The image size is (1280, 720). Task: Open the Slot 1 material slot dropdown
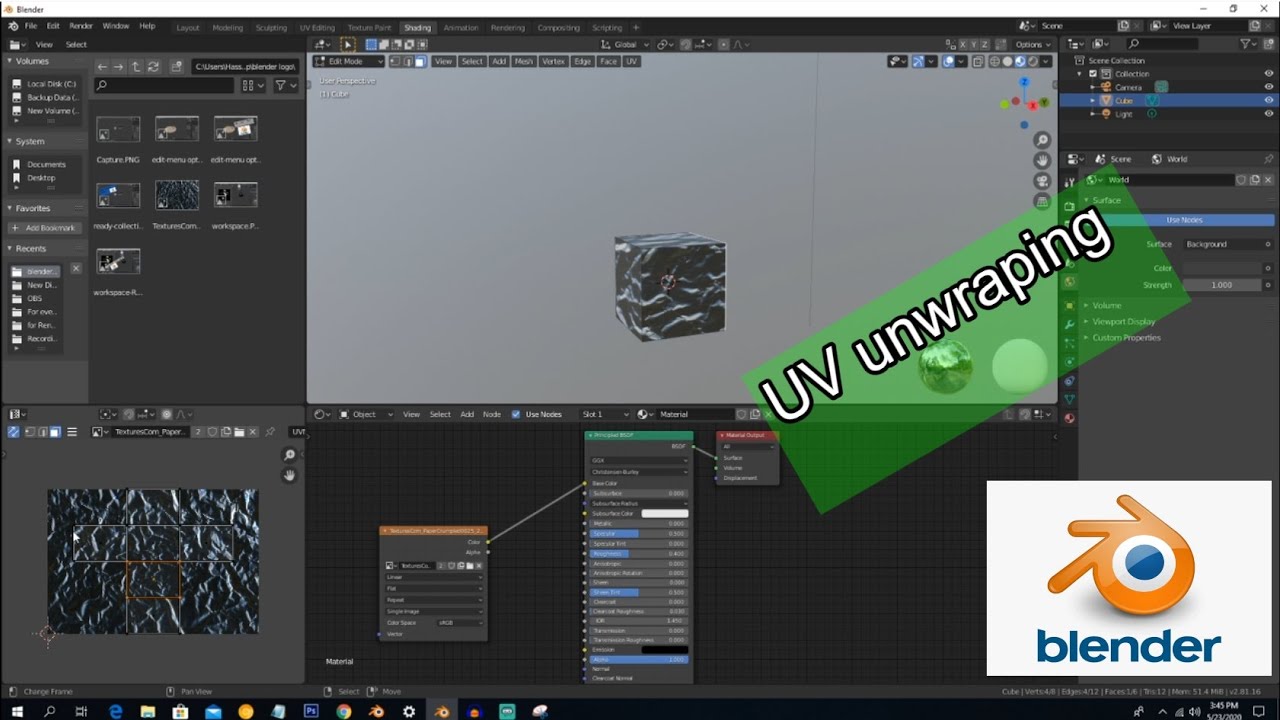tap(605, 414)
